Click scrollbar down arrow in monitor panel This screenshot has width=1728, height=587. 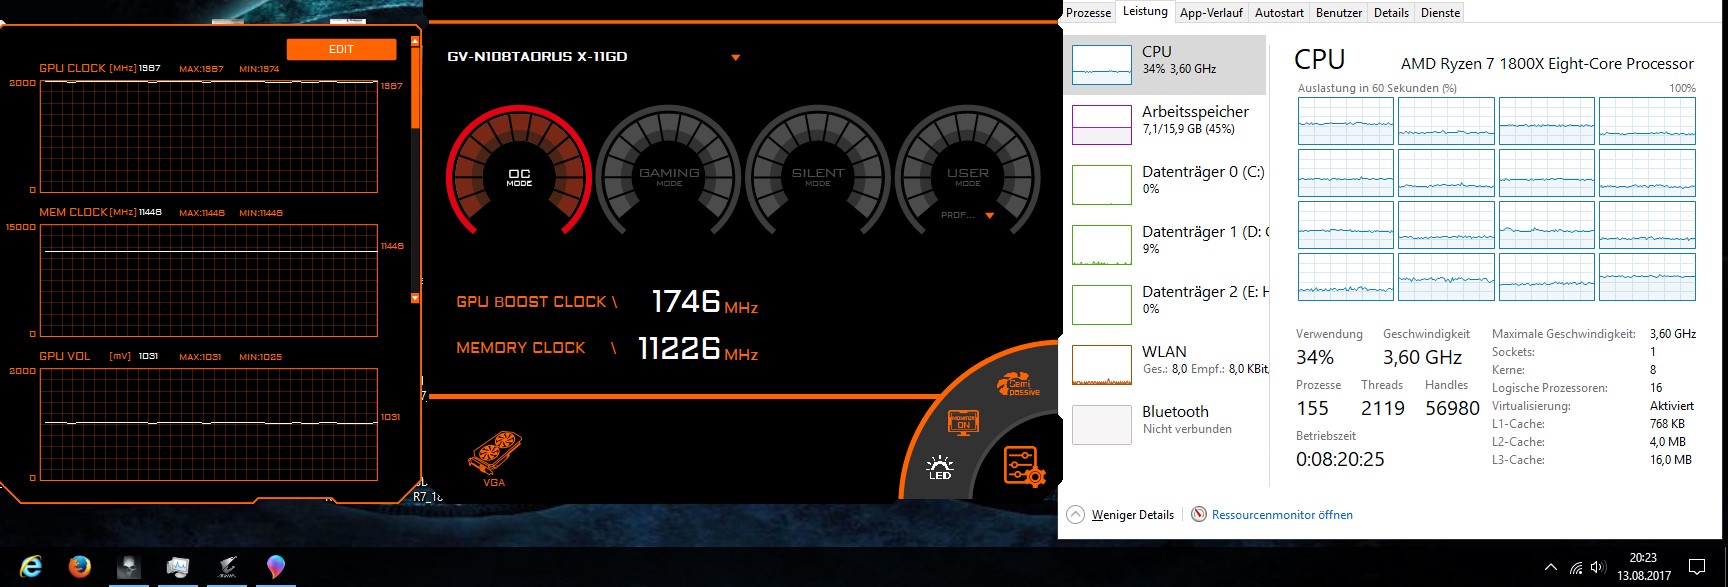tap(415, 298)
